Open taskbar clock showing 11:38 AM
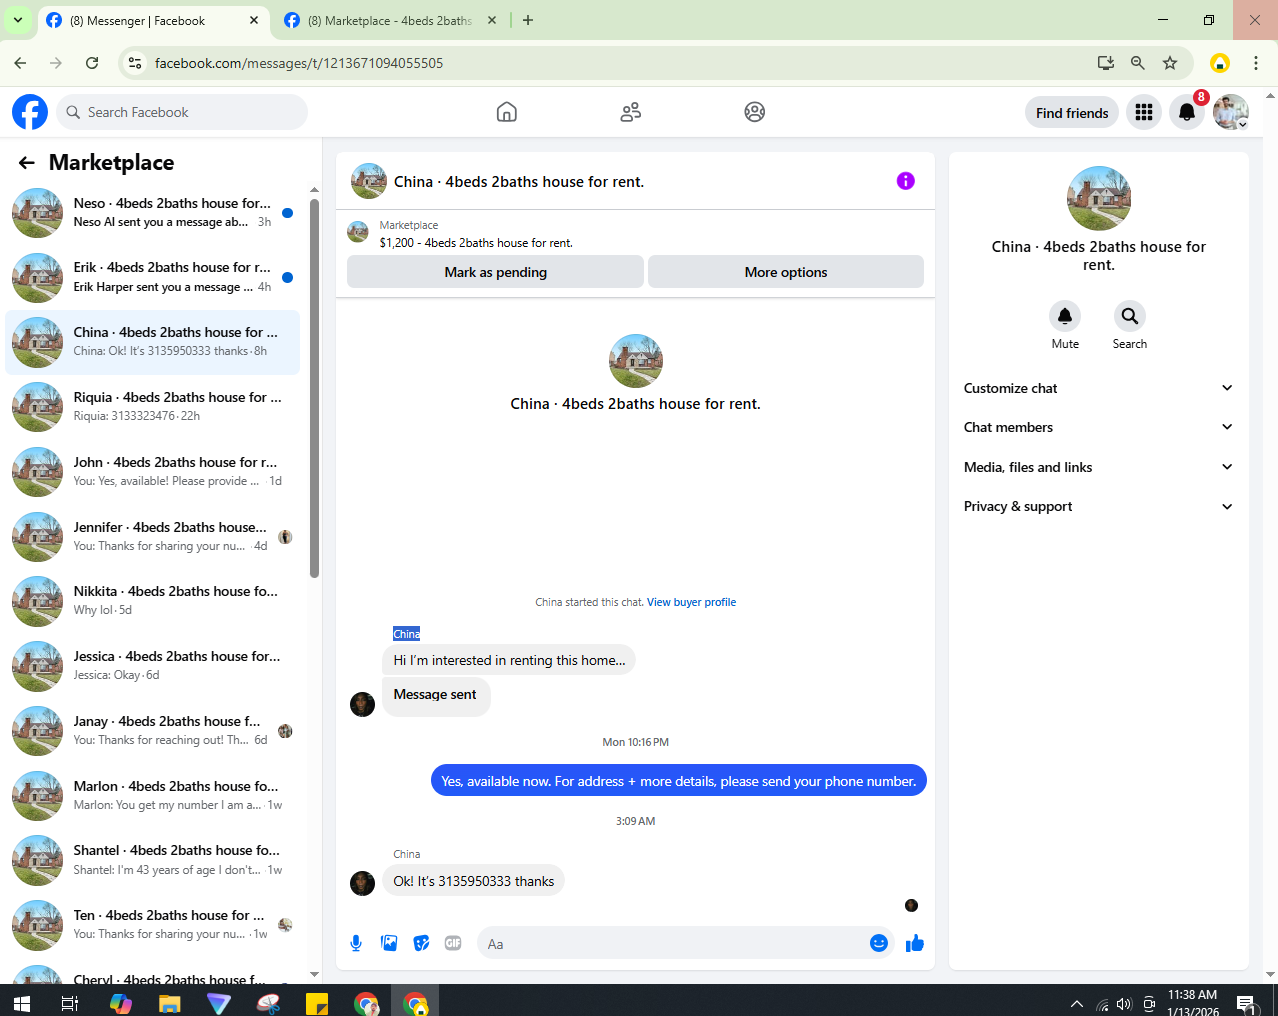This screenshot has height=1016, width=1278. point(1193,1003)
